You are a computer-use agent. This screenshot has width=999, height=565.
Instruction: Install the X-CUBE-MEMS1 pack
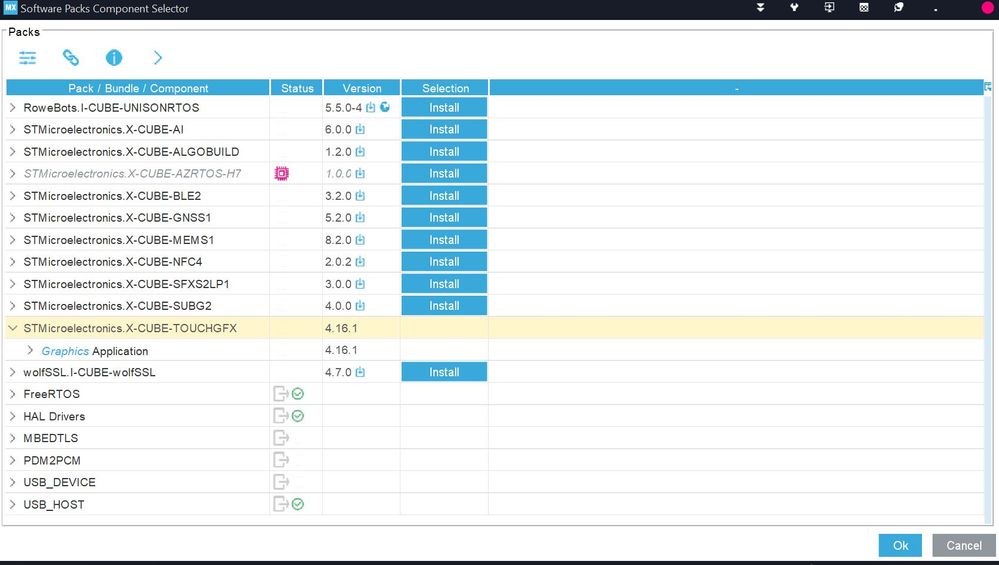[x=444, y=240]
